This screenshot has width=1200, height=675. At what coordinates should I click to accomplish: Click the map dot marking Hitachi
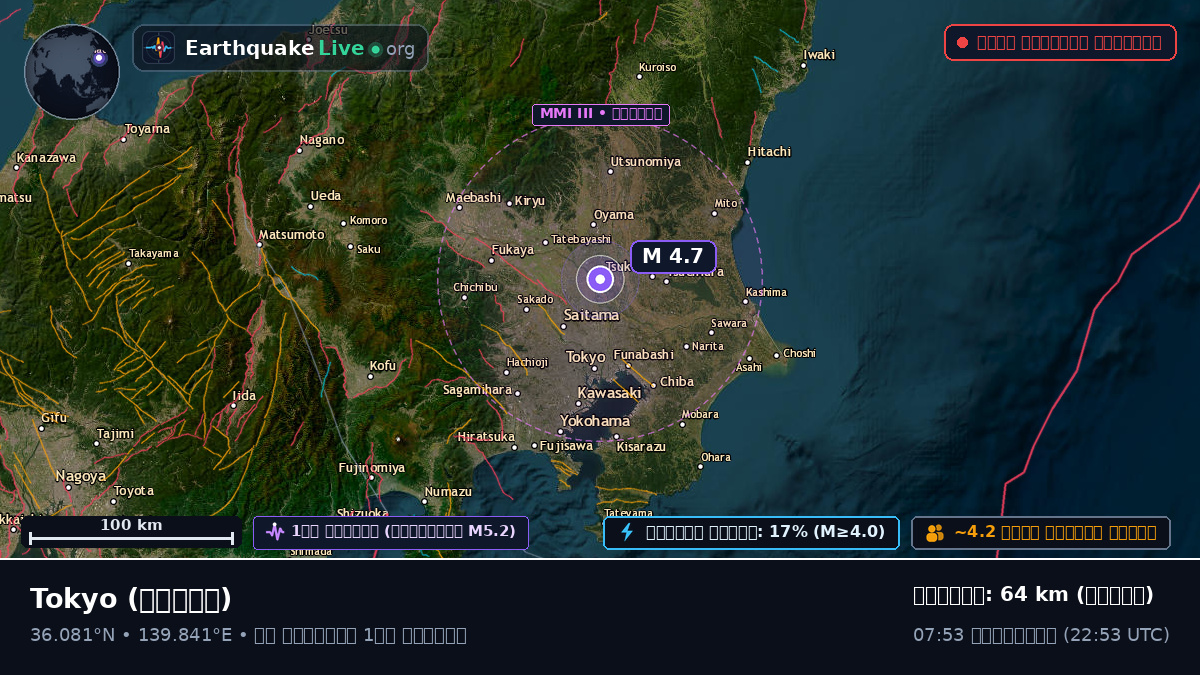[748, 162]
